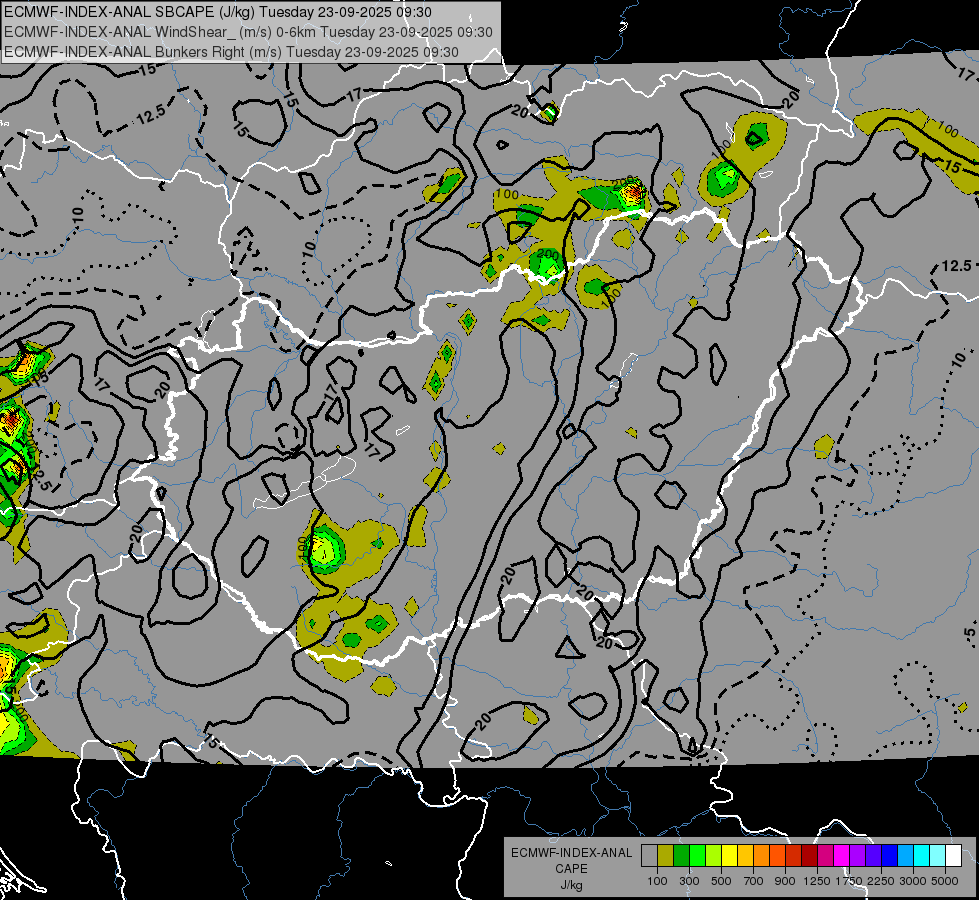Select the dark red legend swatch

tap(809, 856)
